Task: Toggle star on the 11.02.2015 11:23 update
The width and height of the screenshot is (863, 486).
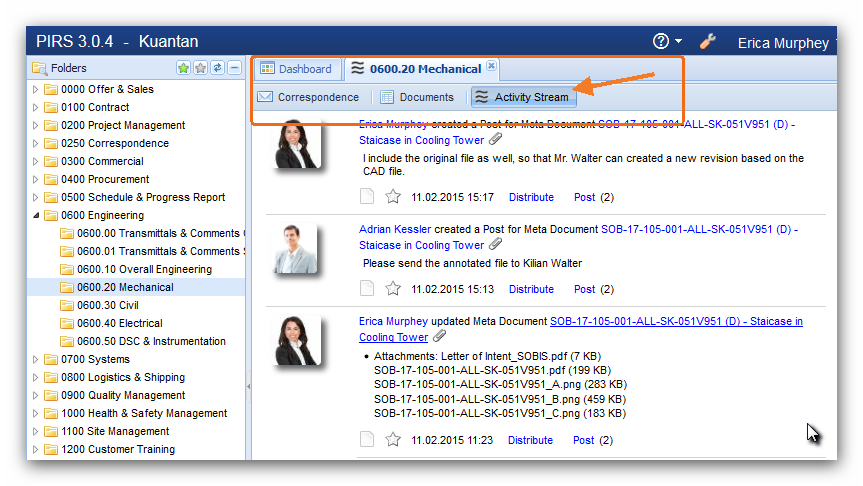Action: (x=393, y=440)
